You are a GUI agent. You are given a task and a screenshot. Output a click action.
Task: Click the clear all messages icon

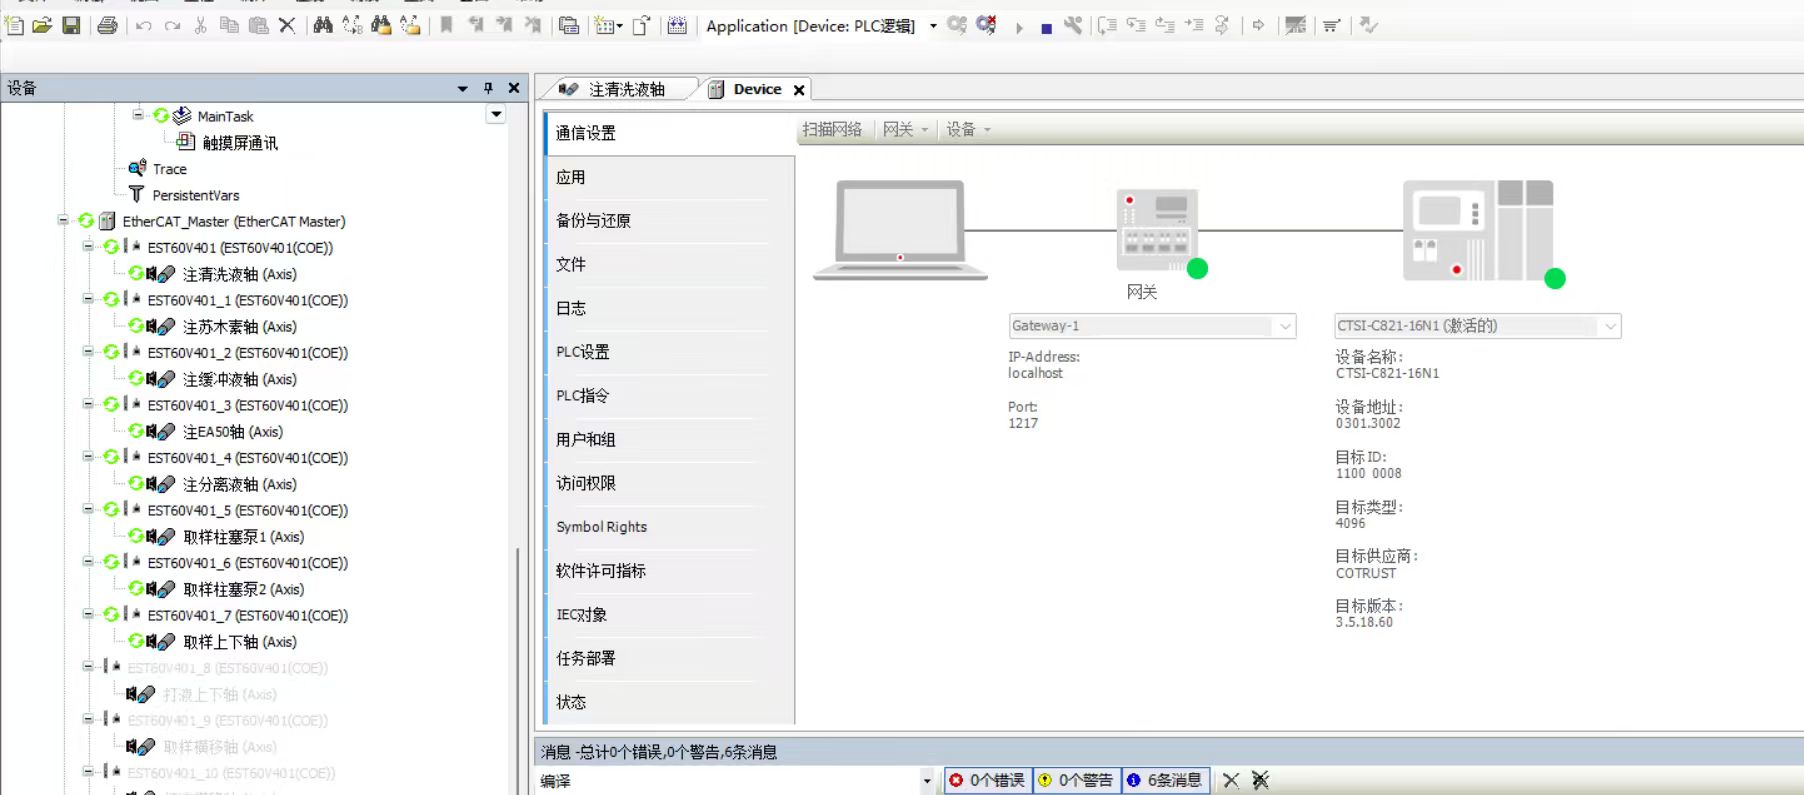click(x=1260, y=780)
